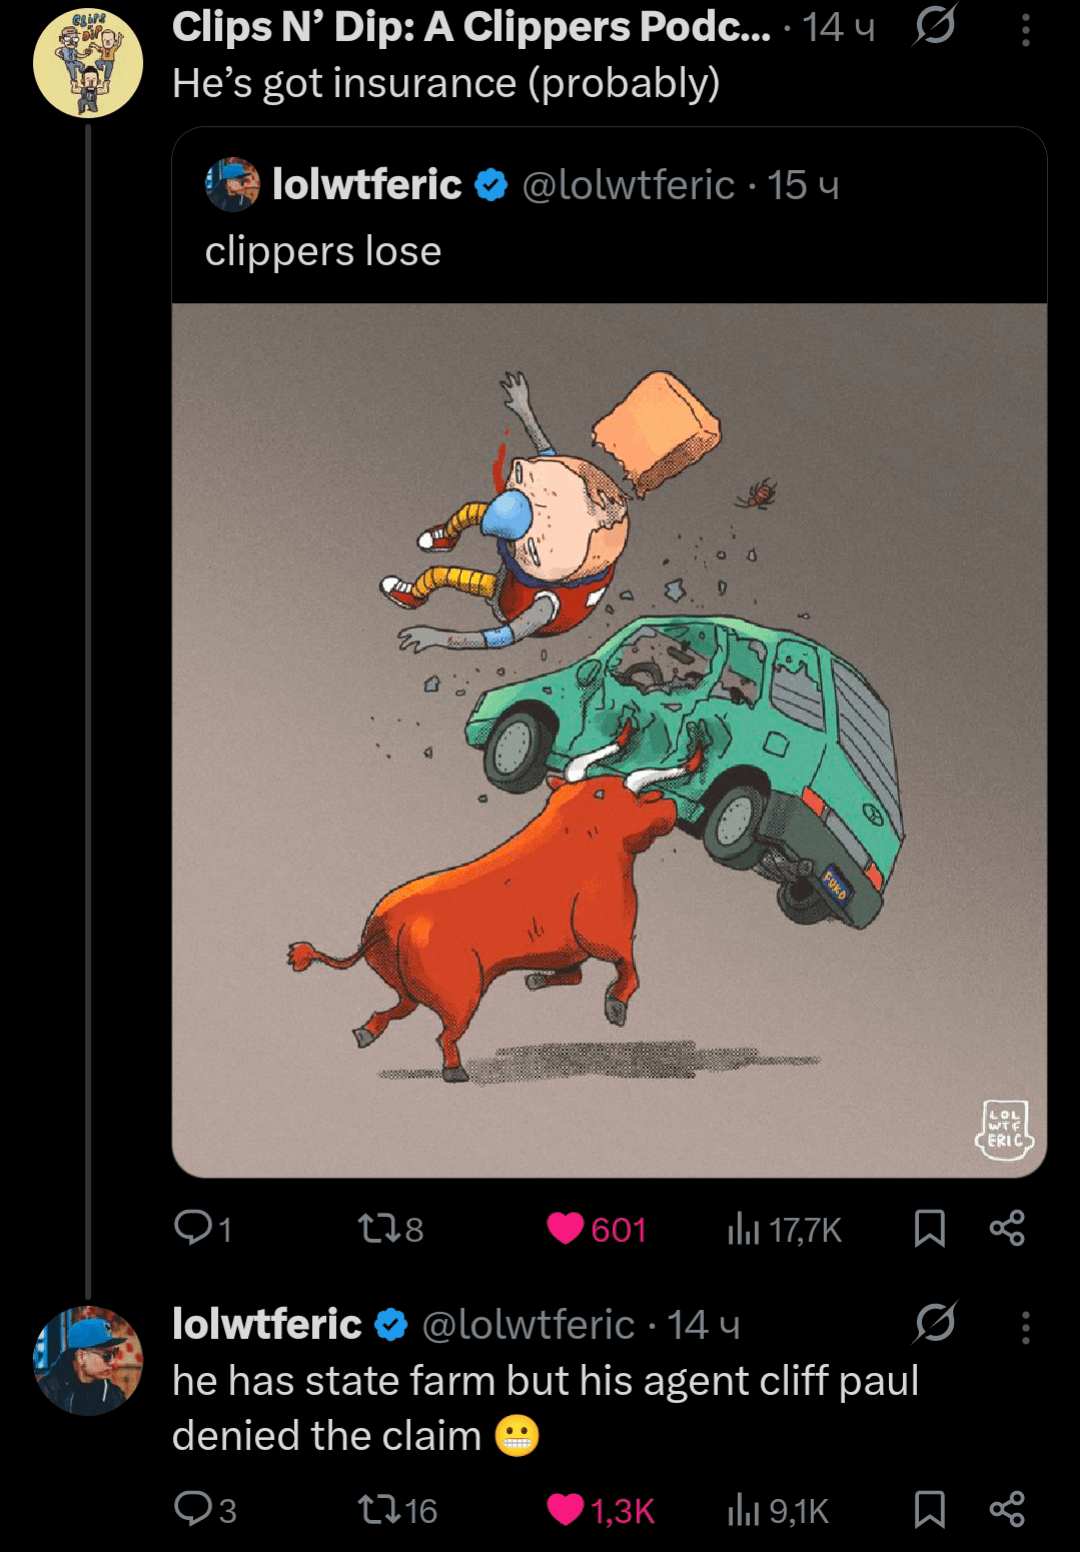Tap the Grok icon on lolwtferic reply
Screen dimensions: 1080x1552
click(x=935, y=1323)
